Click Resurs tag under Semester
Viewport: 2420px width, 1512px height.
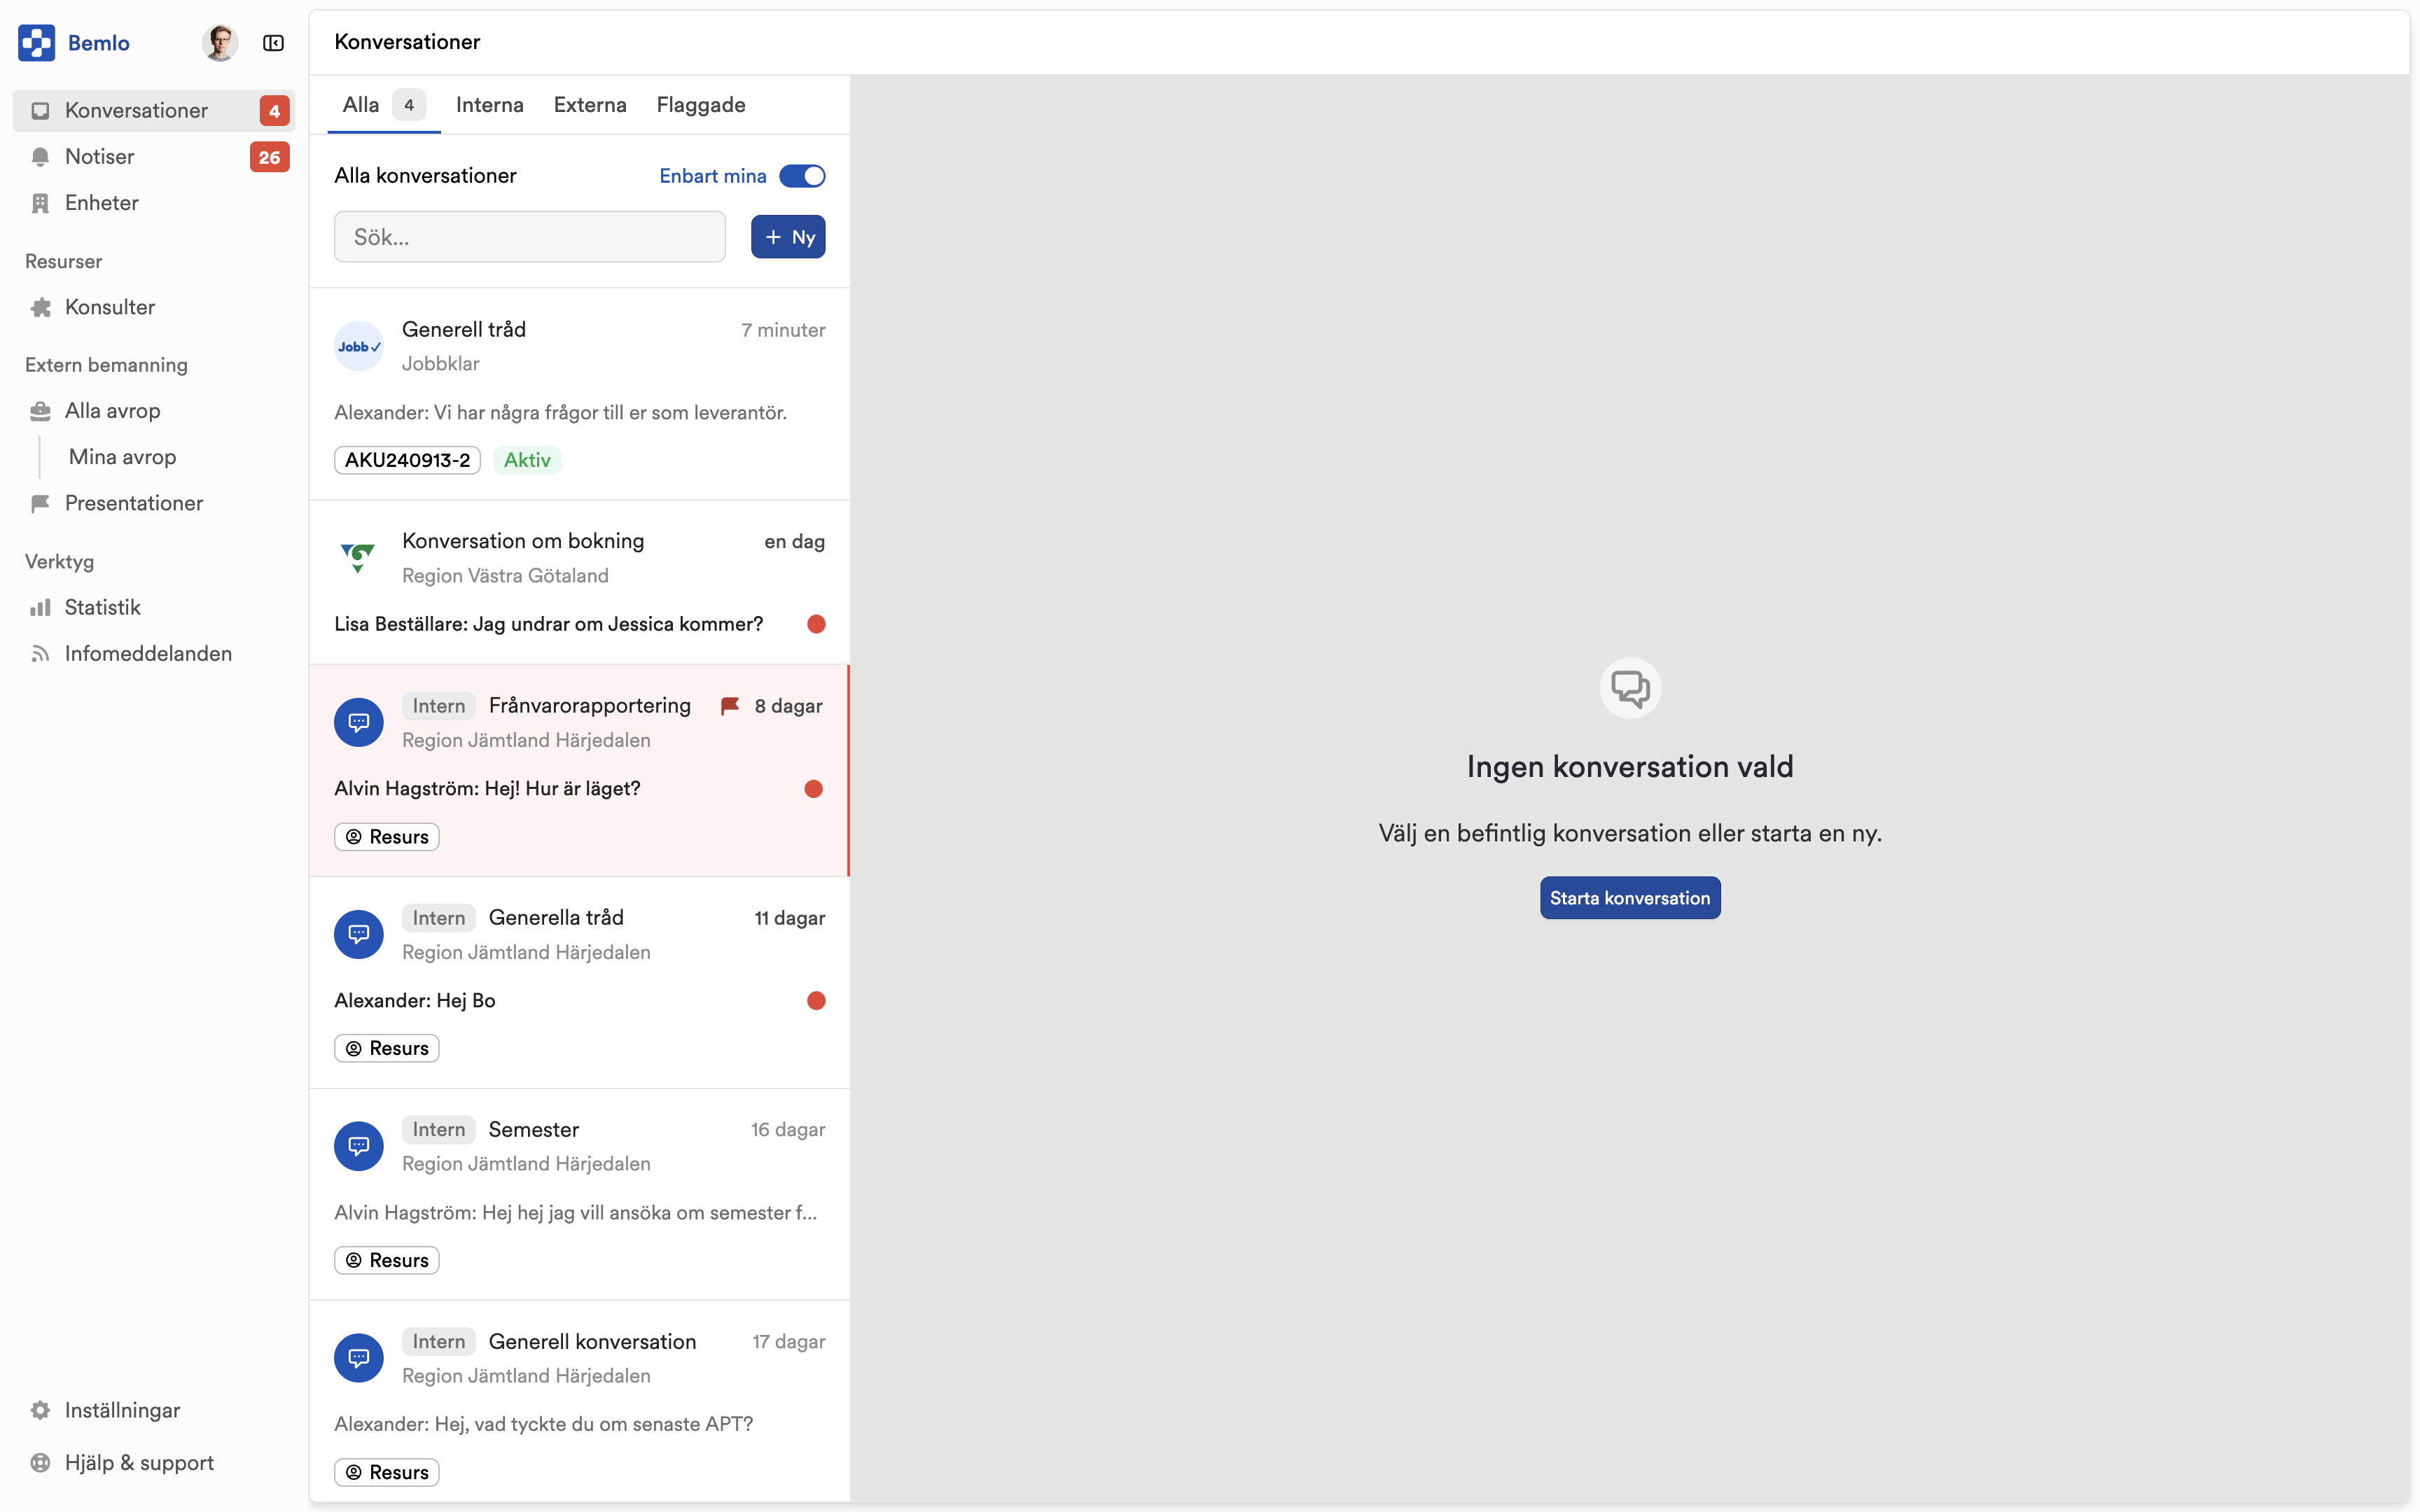(387, 1260)
